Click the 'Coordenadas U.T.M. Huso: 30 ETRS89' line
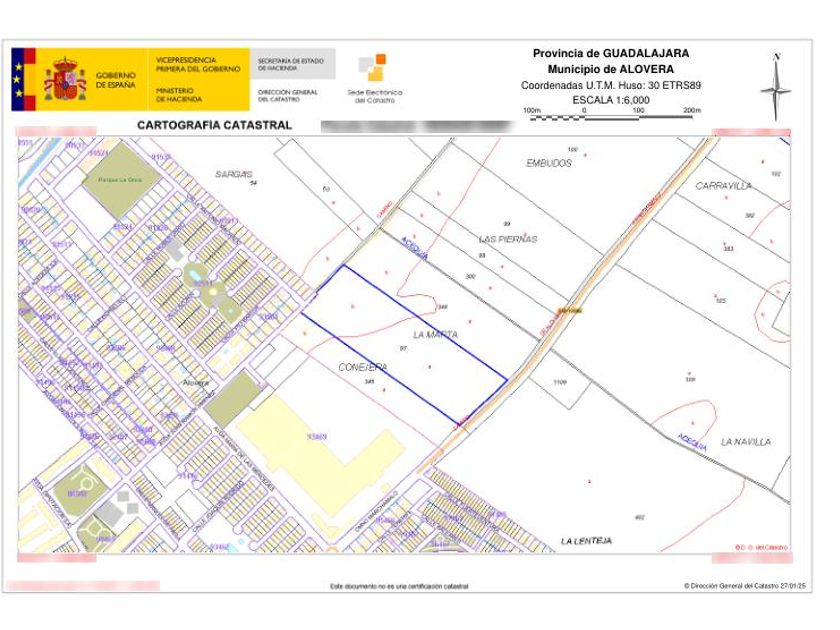 (611, 85)
